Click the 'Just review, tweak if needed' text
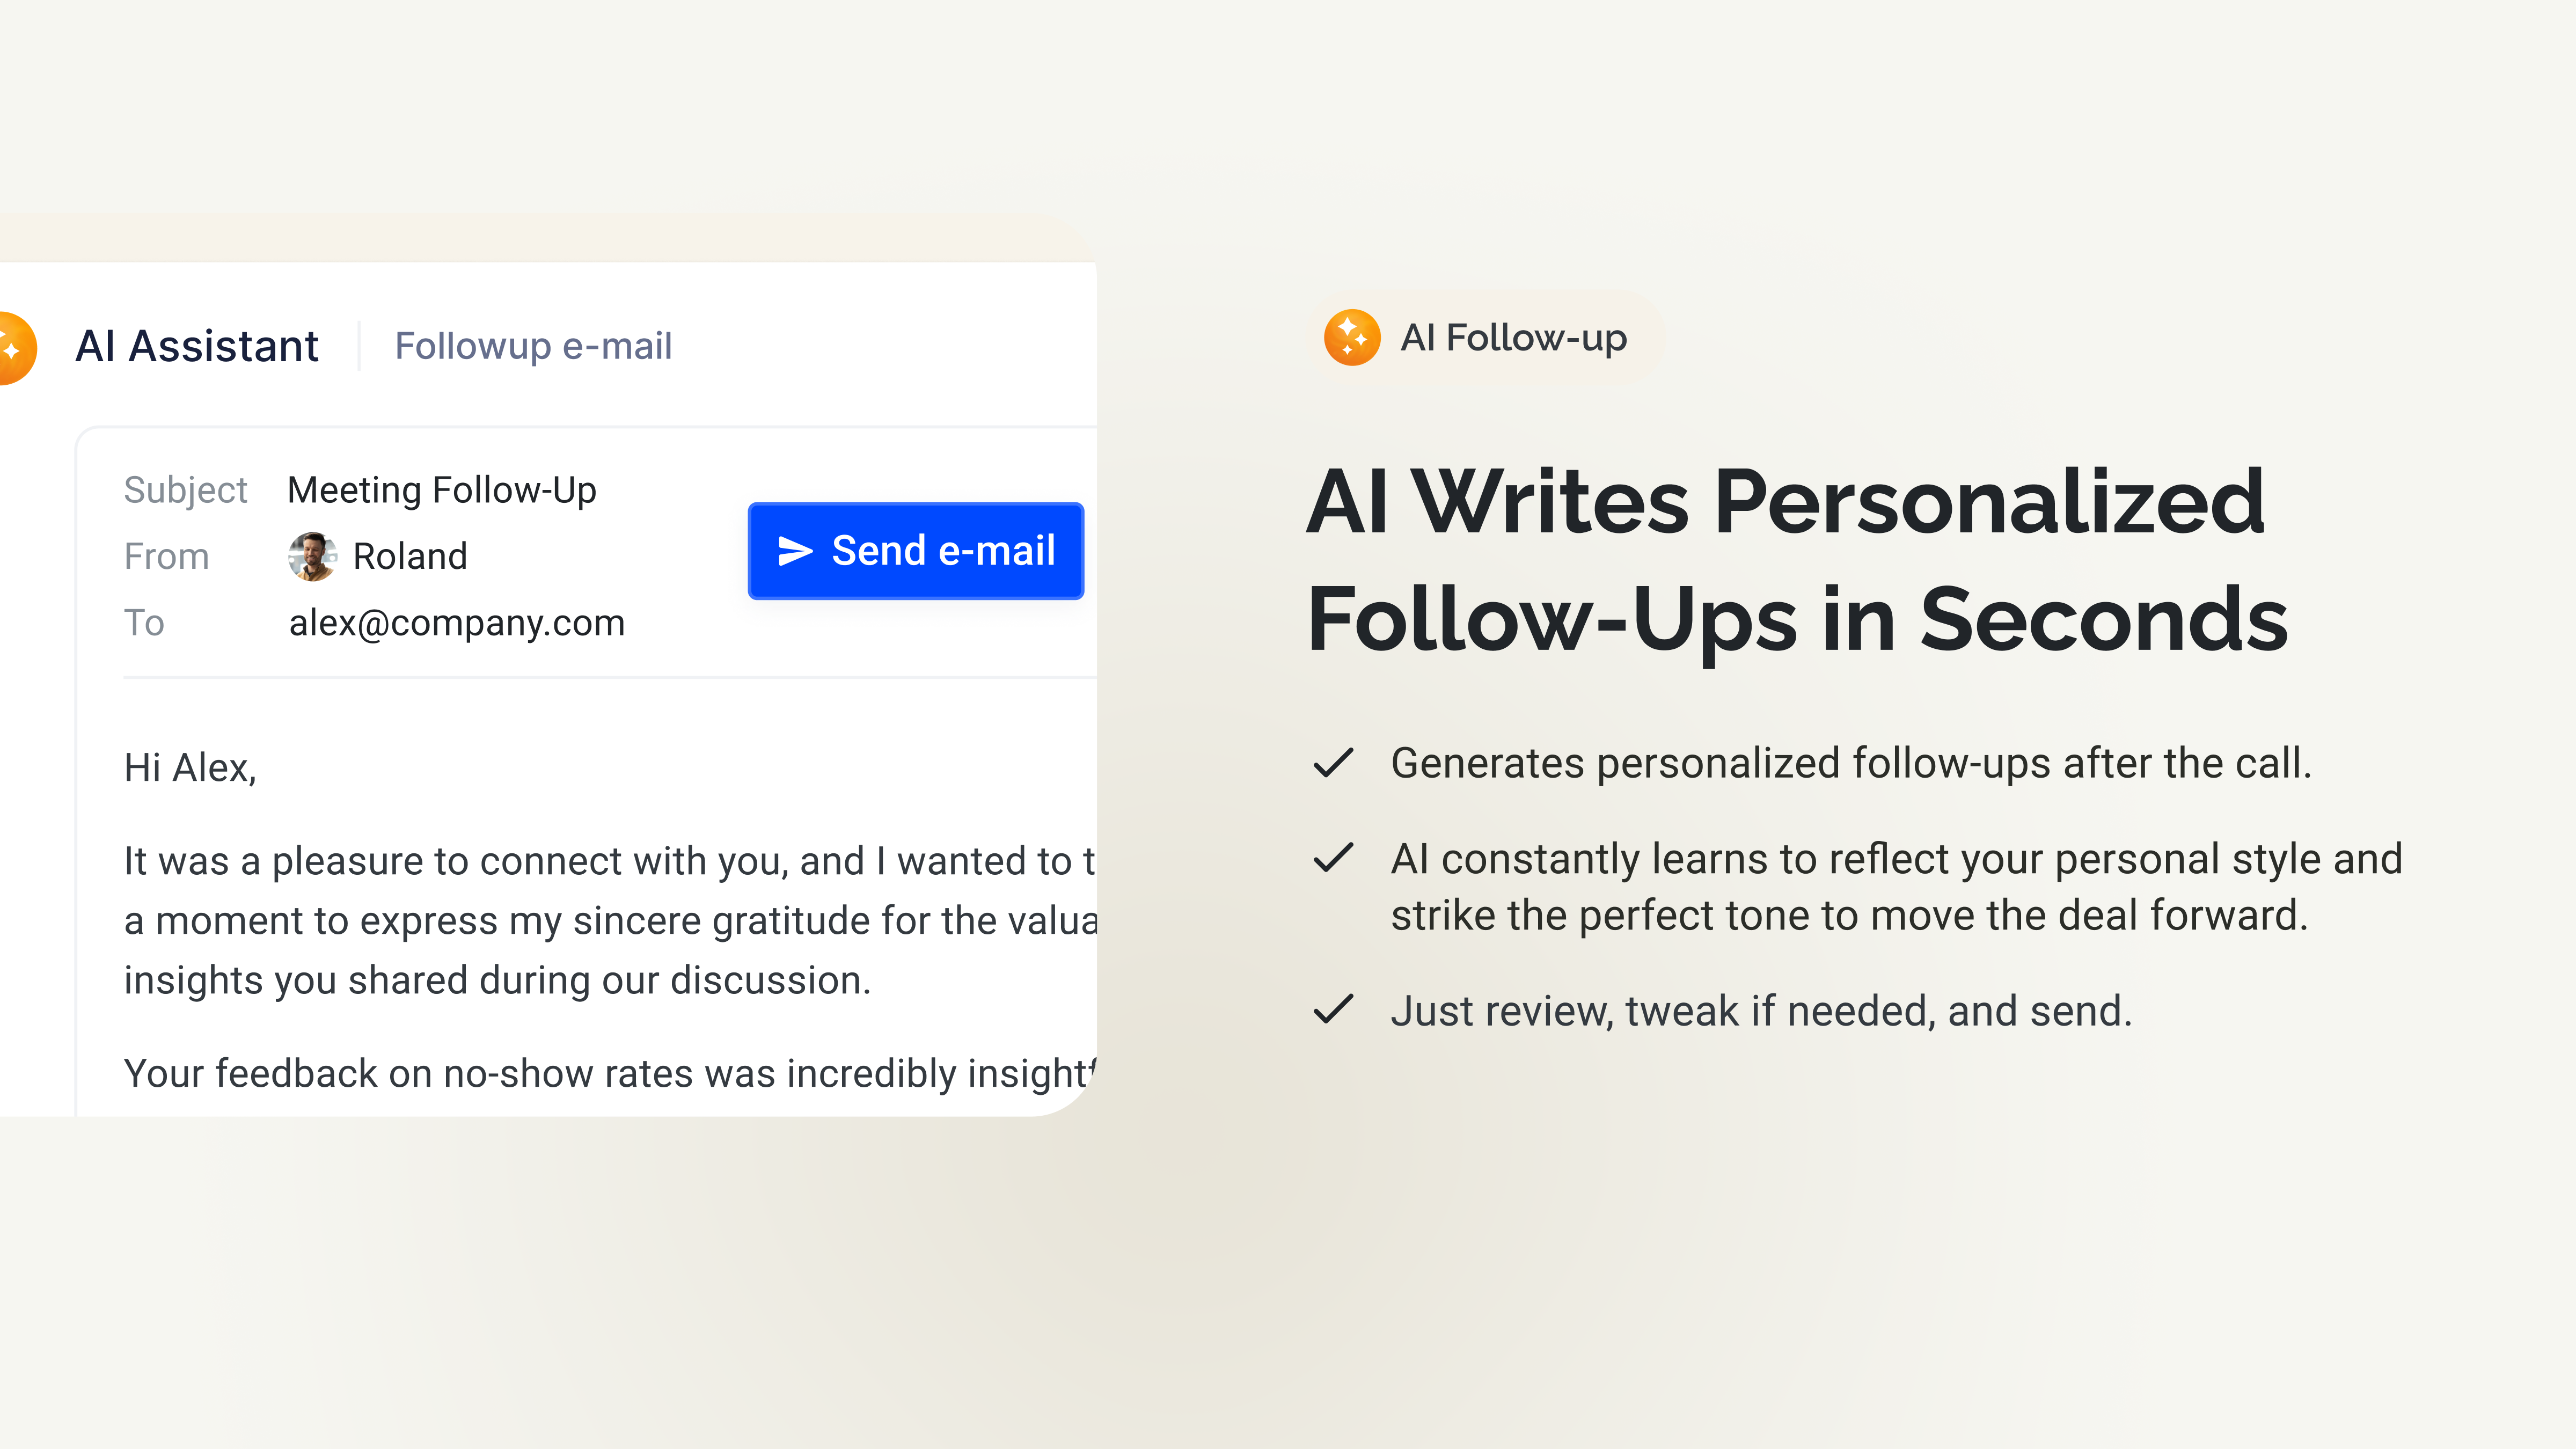This screenshot has height=1449, width=2576. pos(1760,1011)
